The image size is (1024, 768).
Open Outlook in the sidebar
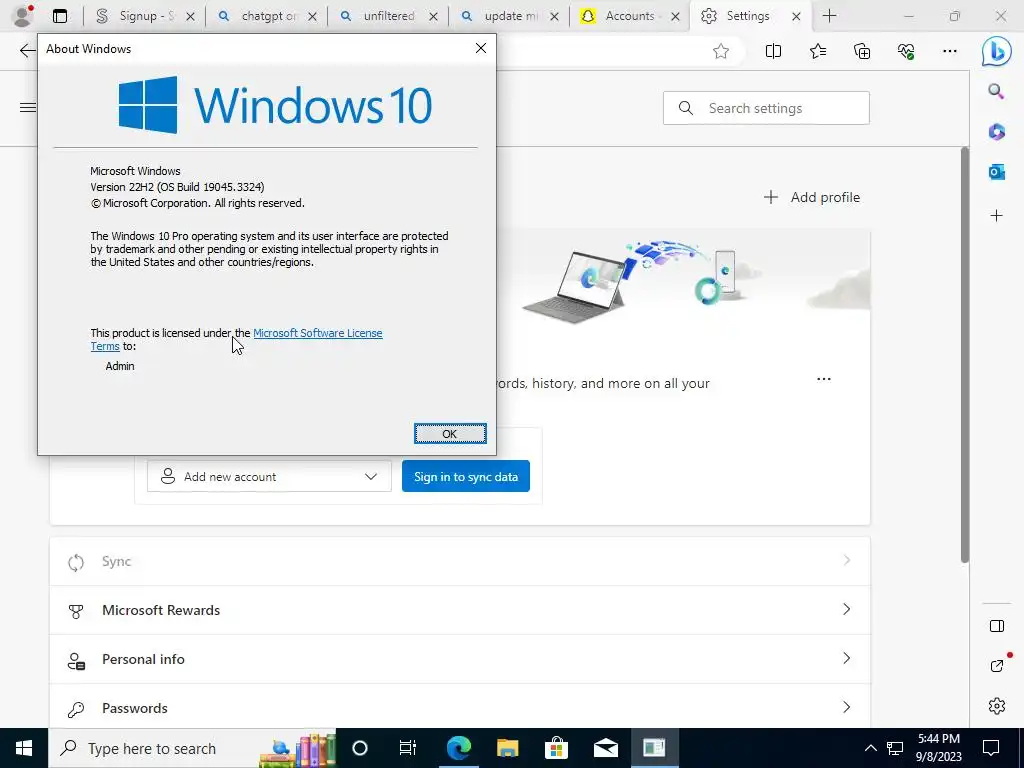(996, 172)
